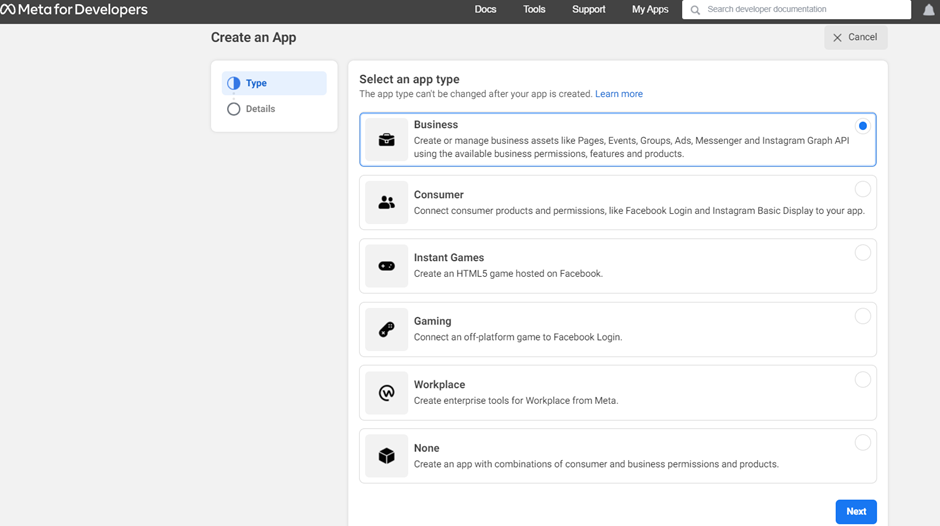Click the None description about combined permissions
Image resolution: width=940 pixels, height=526 pixels.
point(596,464)
